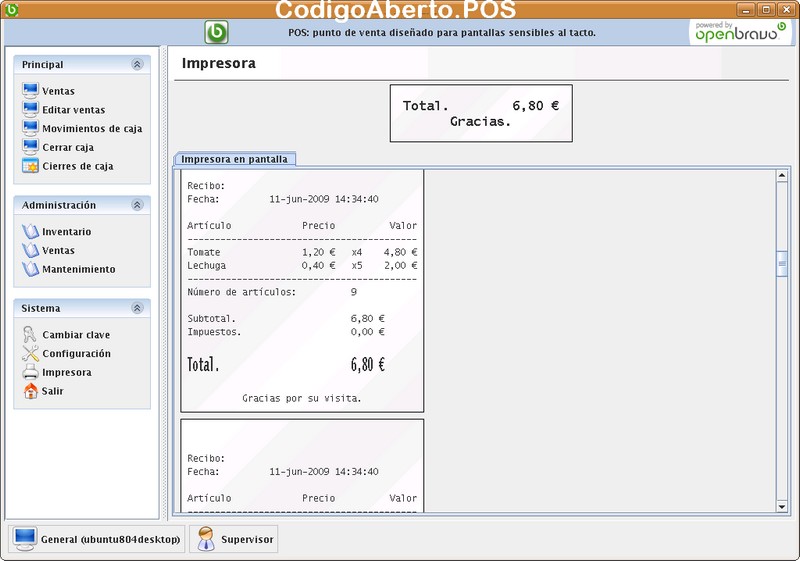Click Número de artículos line
800x561 pixels.
coord(272,292)
